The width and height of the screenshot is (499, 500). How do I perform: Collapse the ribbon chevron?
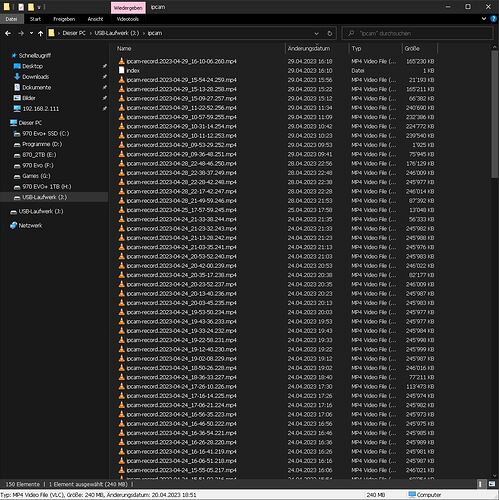point(484,19)
